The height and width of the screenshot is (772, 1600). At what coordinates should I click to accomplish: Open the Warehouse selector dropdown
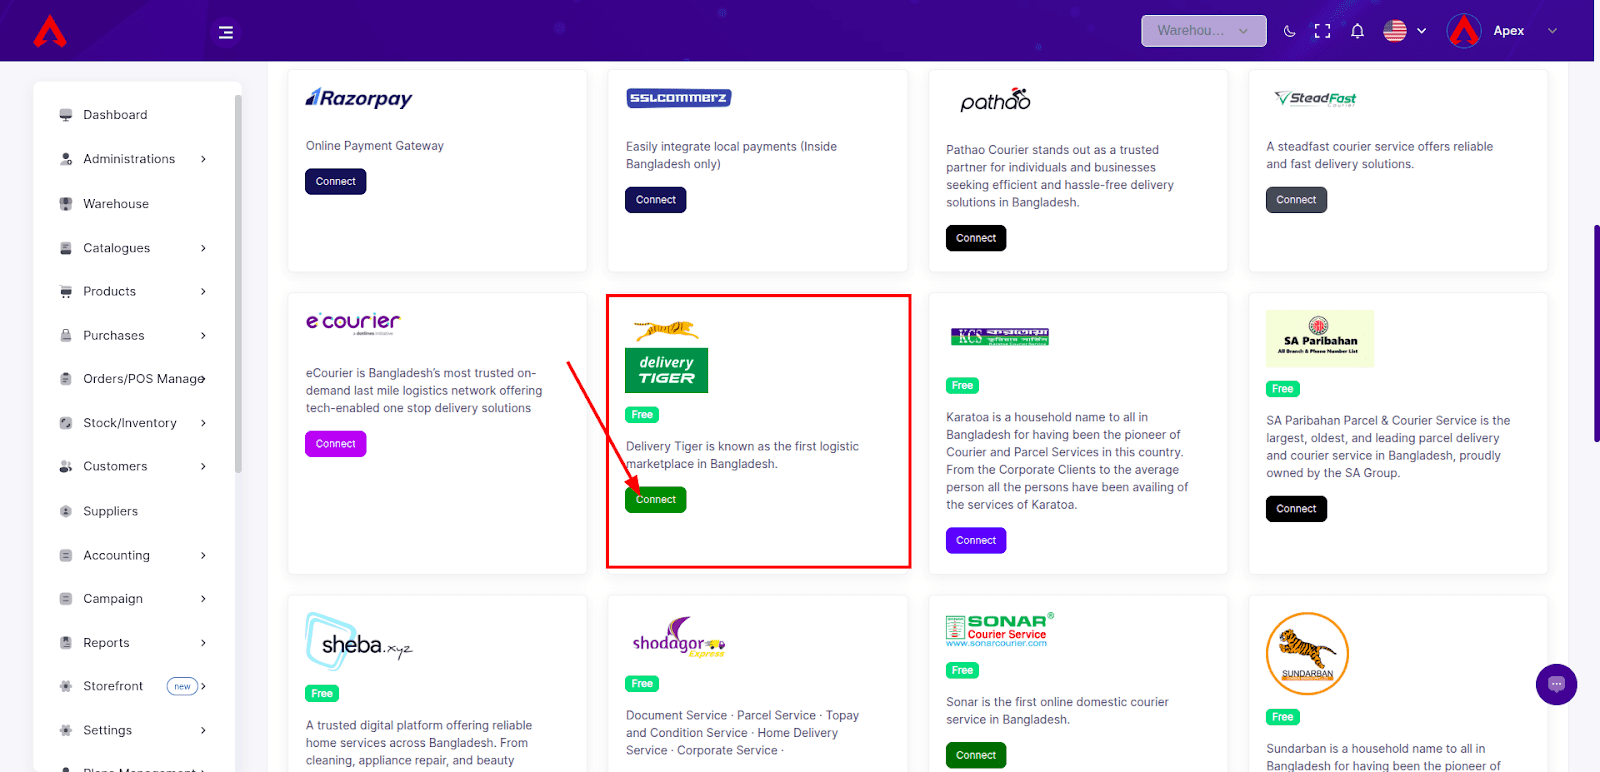click(x=1204, y=31)
